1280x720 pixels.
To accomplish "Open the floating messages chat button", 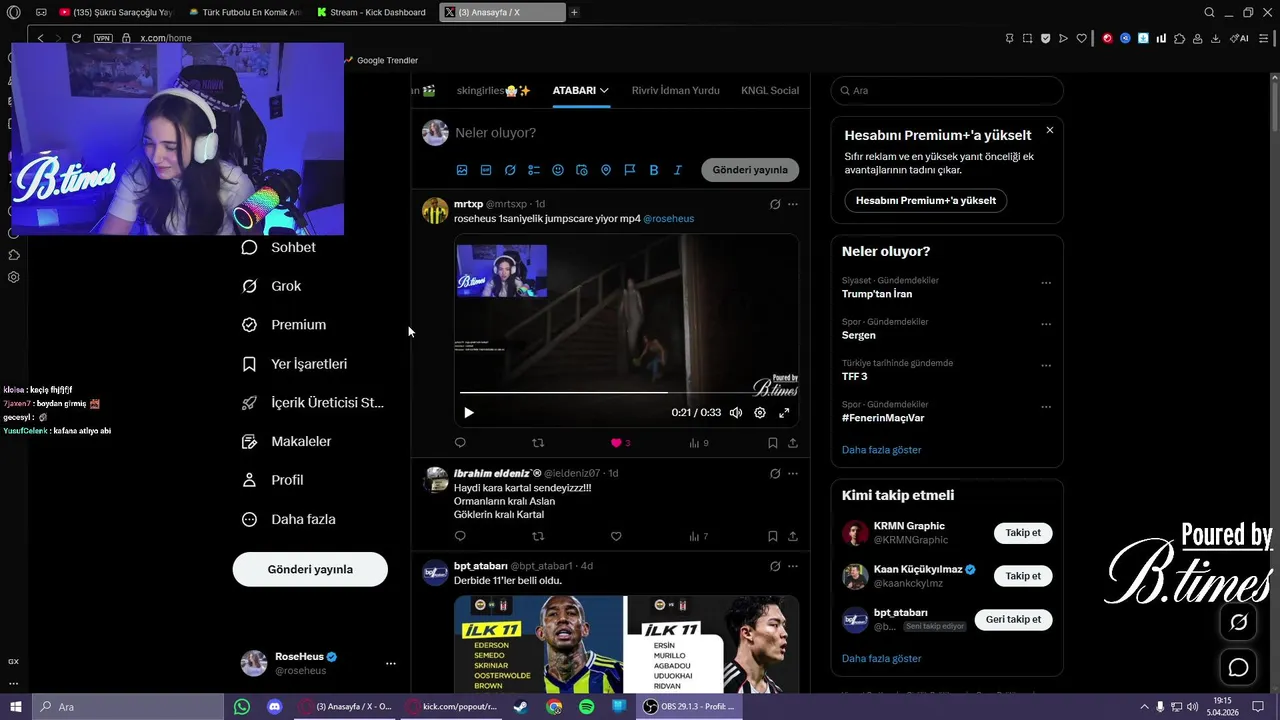I will (x=1238, y=667).
